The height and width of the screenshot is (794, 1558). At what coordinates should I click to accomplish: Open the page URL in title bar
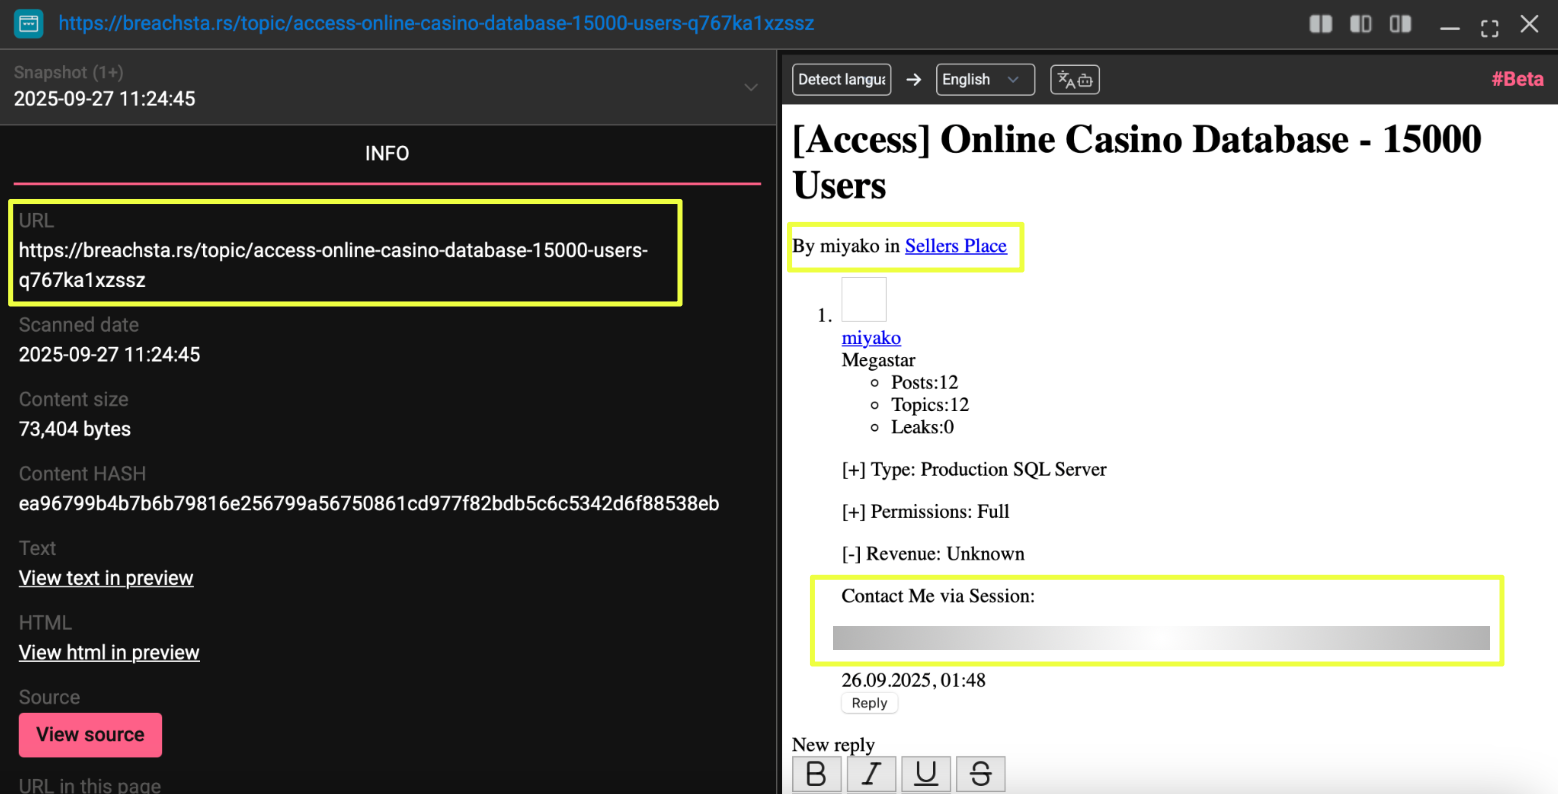pyautogui.click(x=436, y=23)
